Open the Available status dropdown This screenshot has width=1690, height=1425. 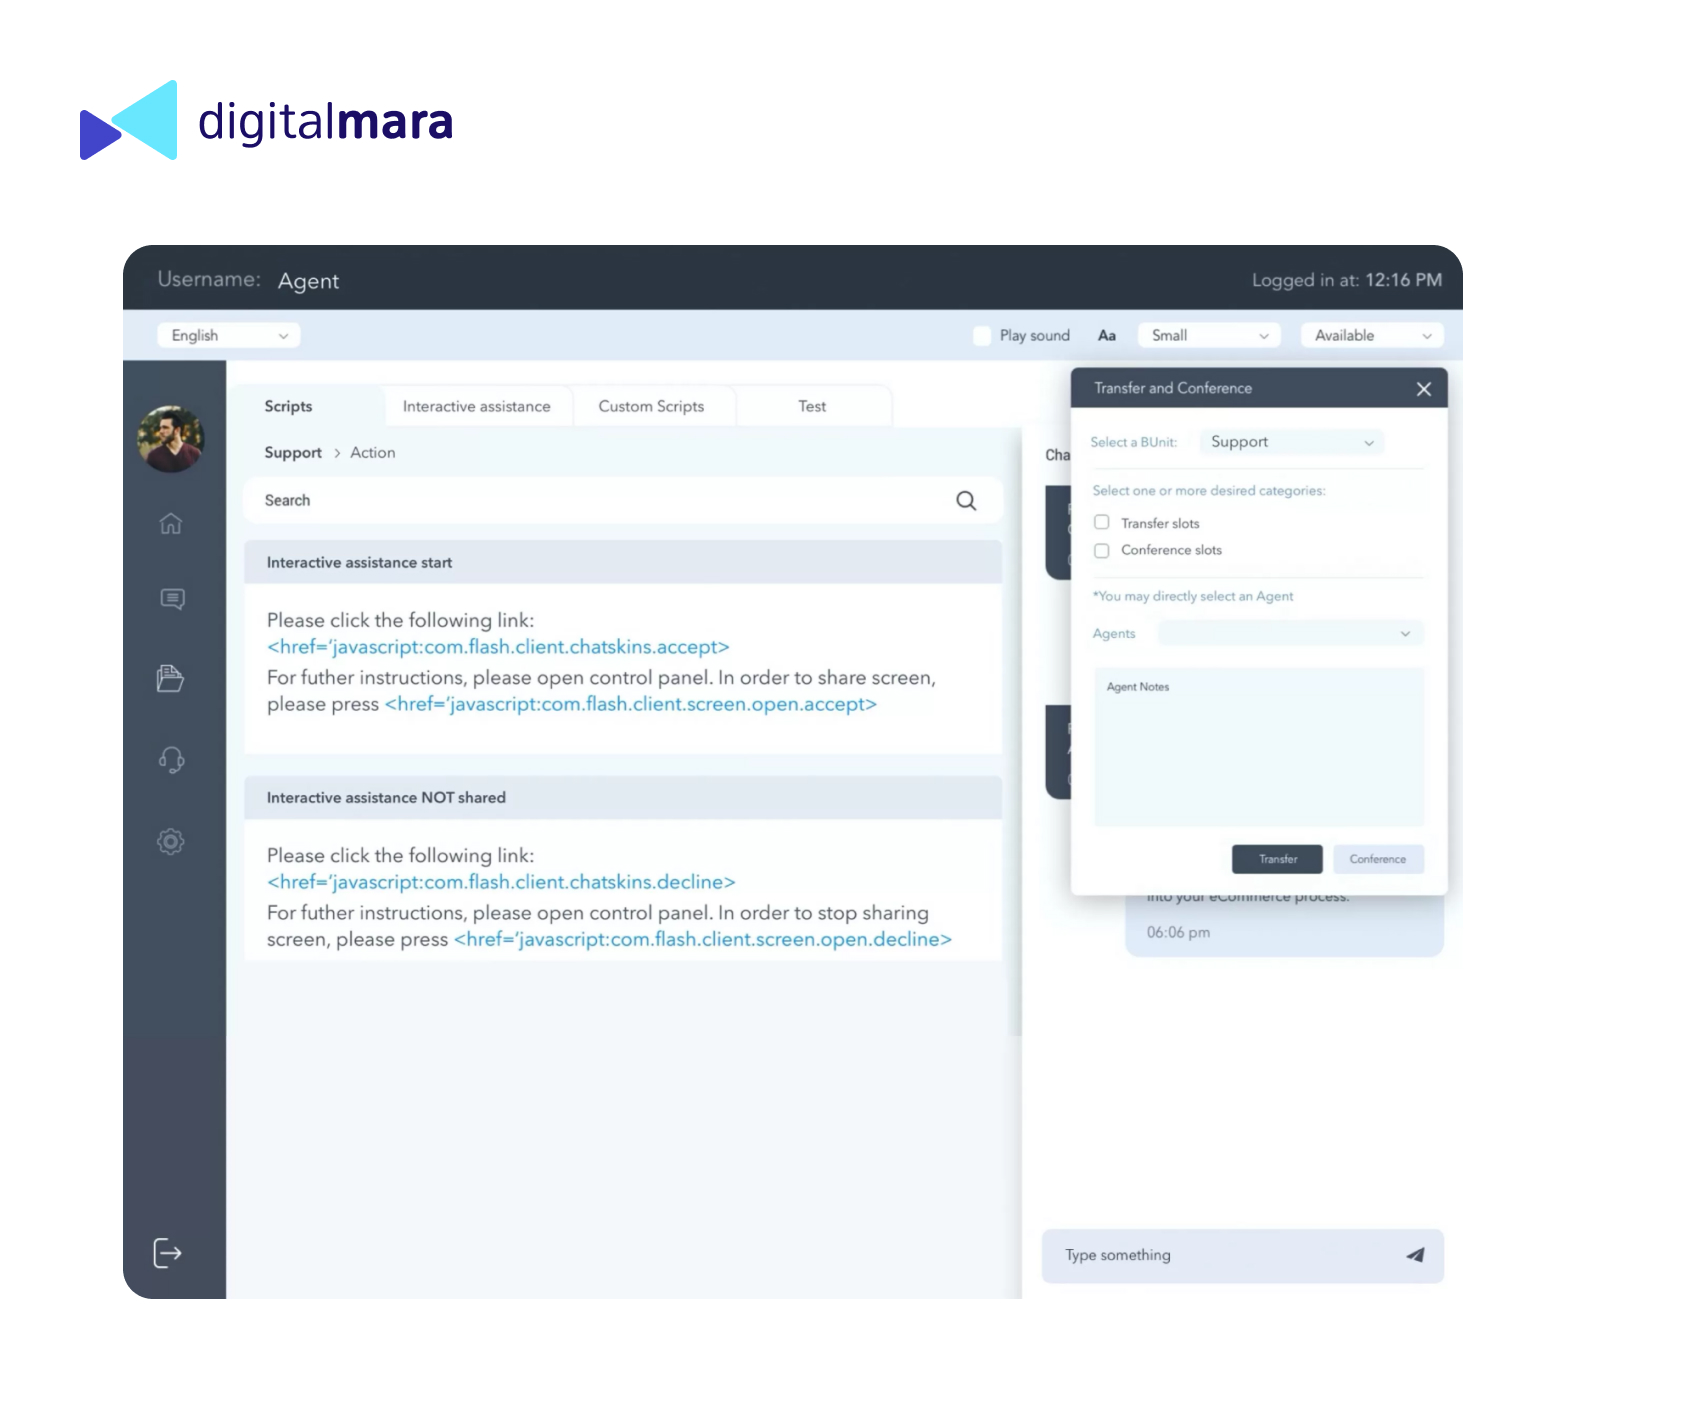pyautogui.click(x=1372, y=336)
